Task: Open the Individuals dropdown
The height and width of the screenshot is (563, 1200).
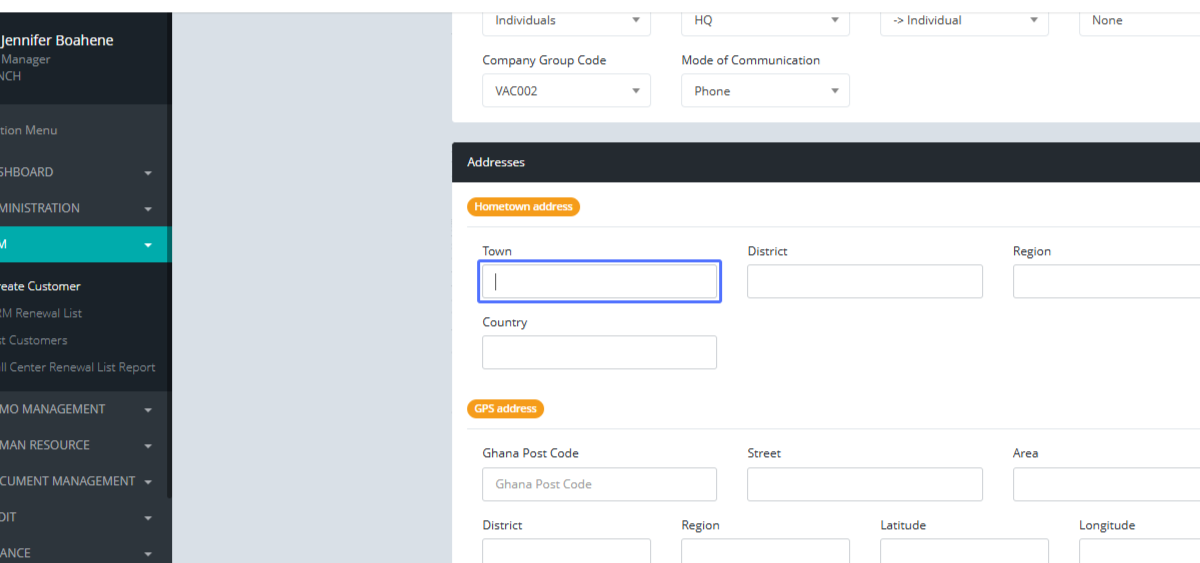Action: 566,21
